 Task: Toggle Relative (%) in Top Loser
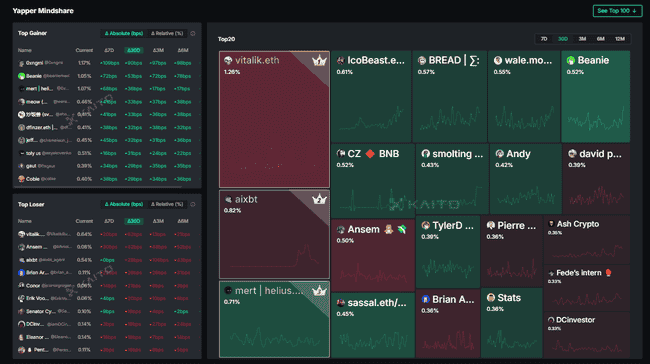coord(167,204)
